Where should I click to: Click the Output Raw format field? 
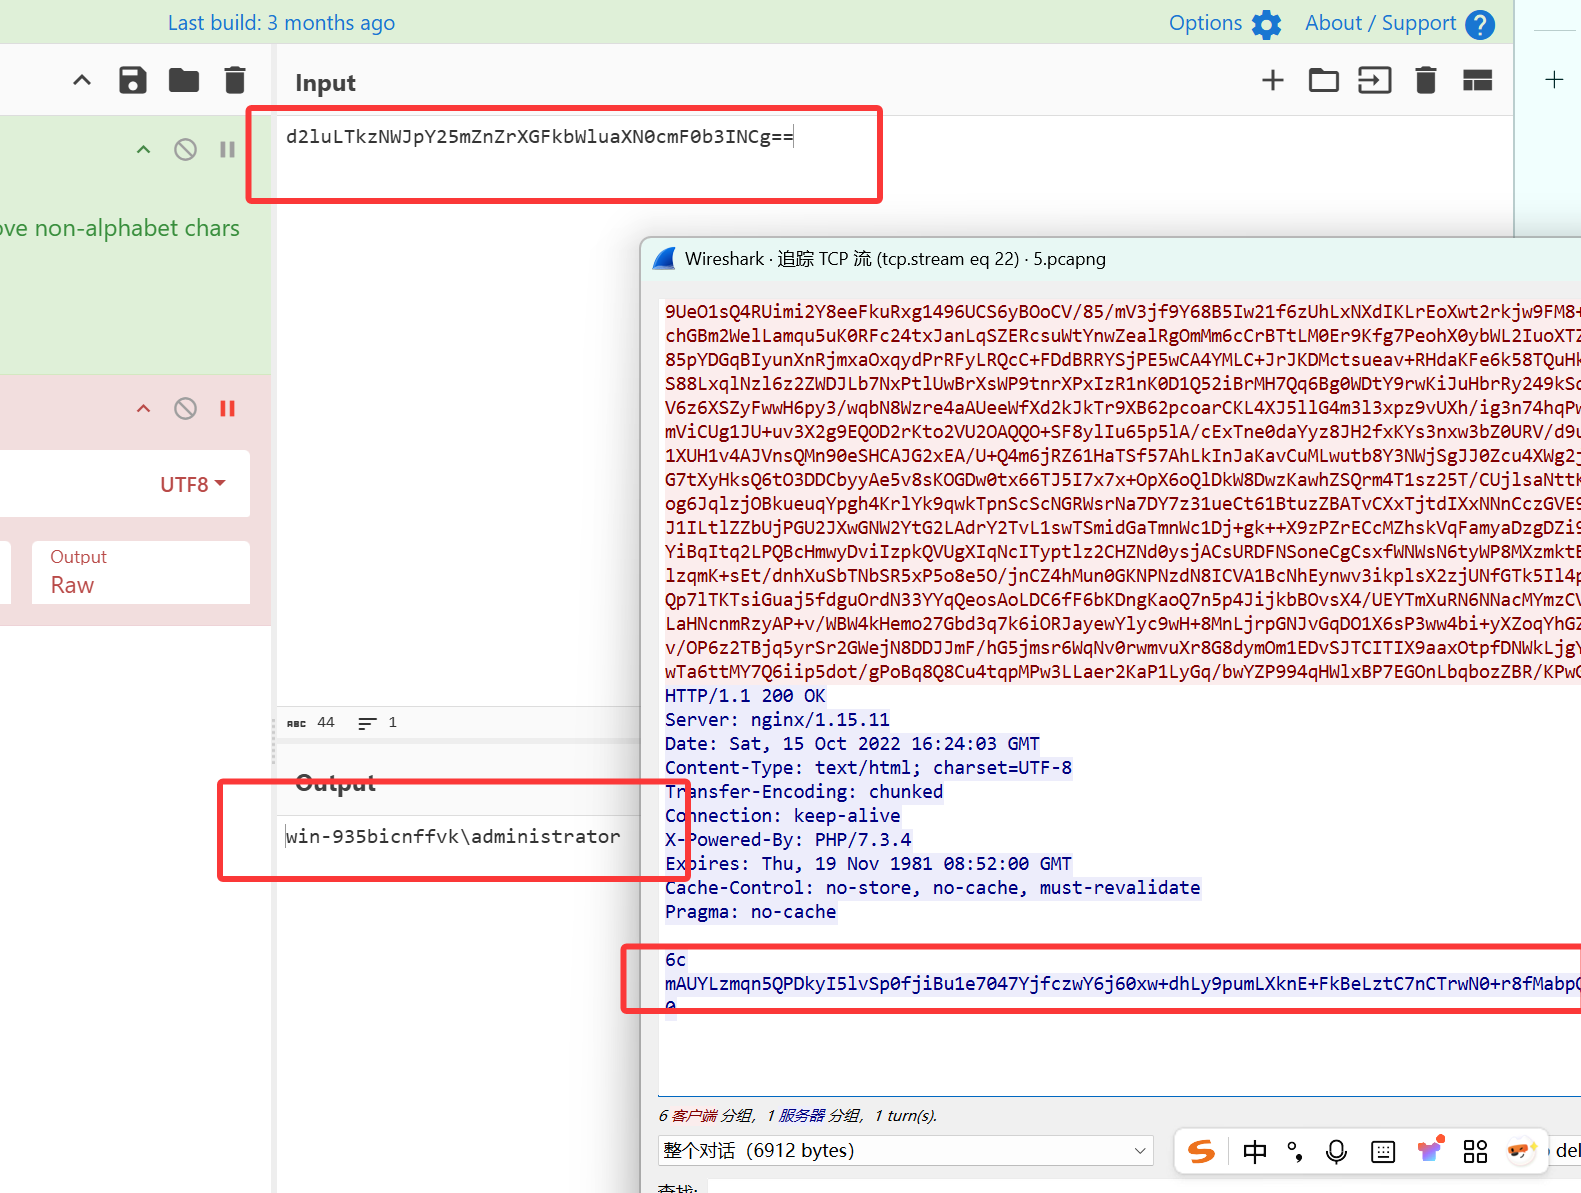click(x=140, y=573)
